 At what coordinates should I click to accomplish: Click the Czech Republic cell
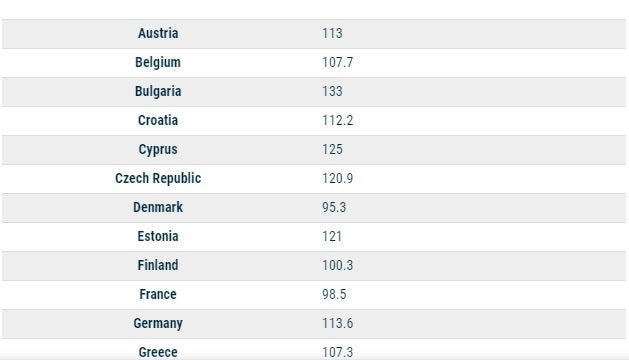click(x=158, y=179)
